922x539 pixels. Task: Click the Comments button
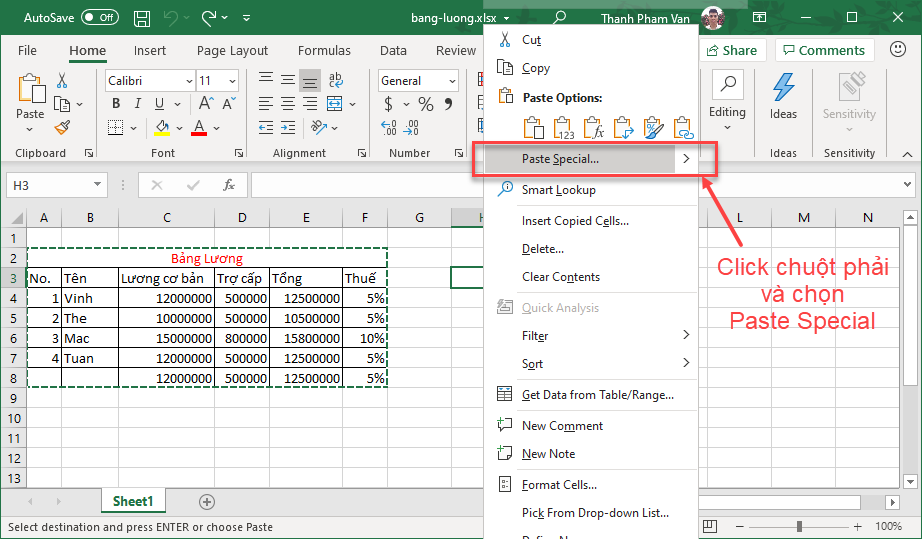click(x=824, y=51)
